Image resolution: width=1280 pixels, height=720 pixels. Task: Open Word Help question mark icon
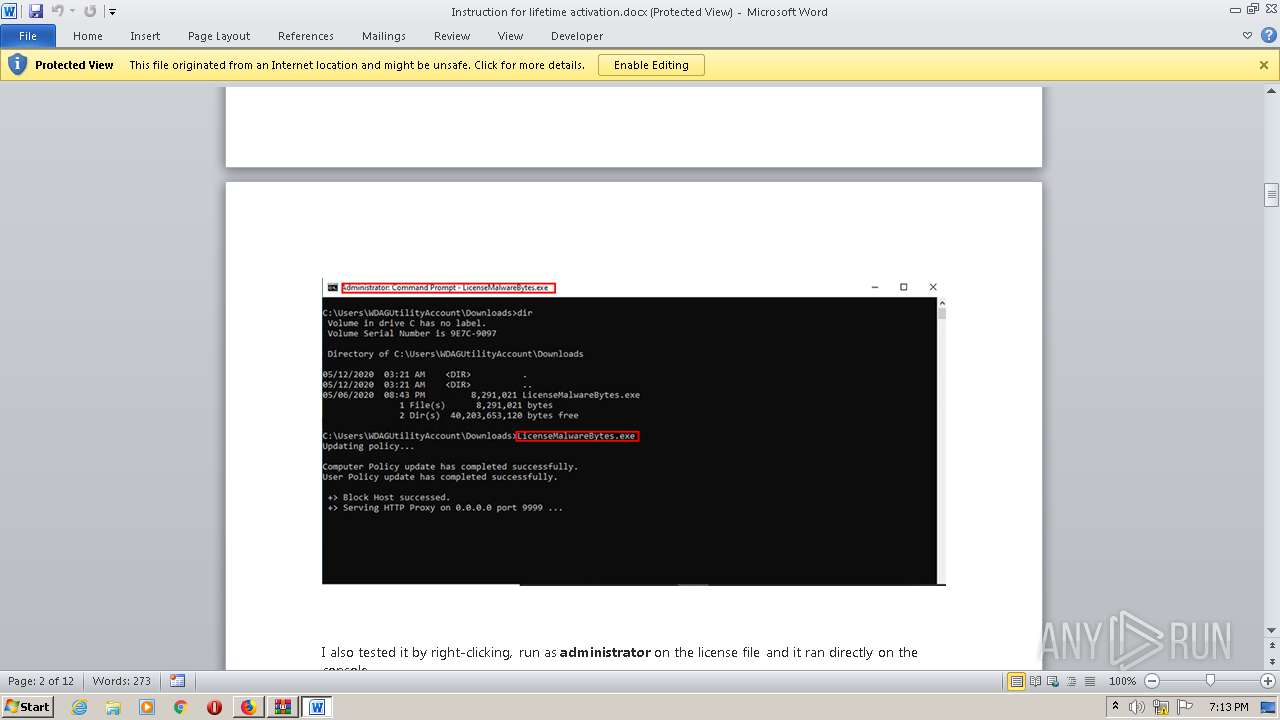tap(1268, 35)
